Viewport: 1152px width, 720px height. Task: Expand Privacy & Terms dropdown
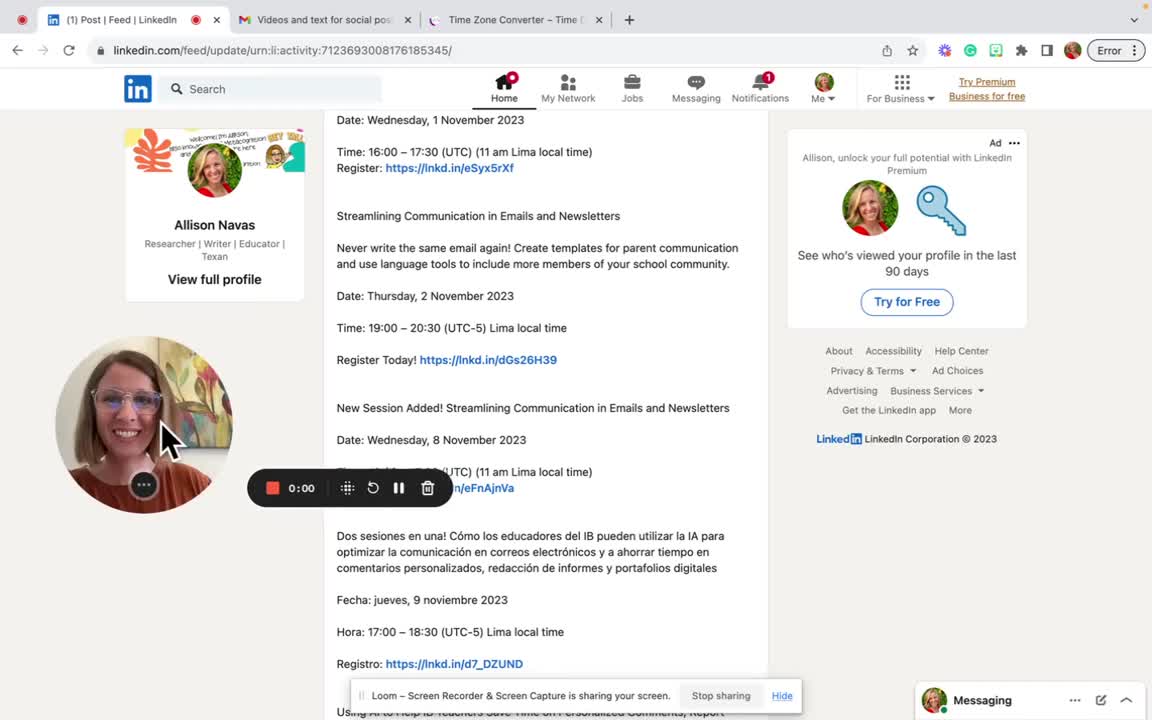874,371
